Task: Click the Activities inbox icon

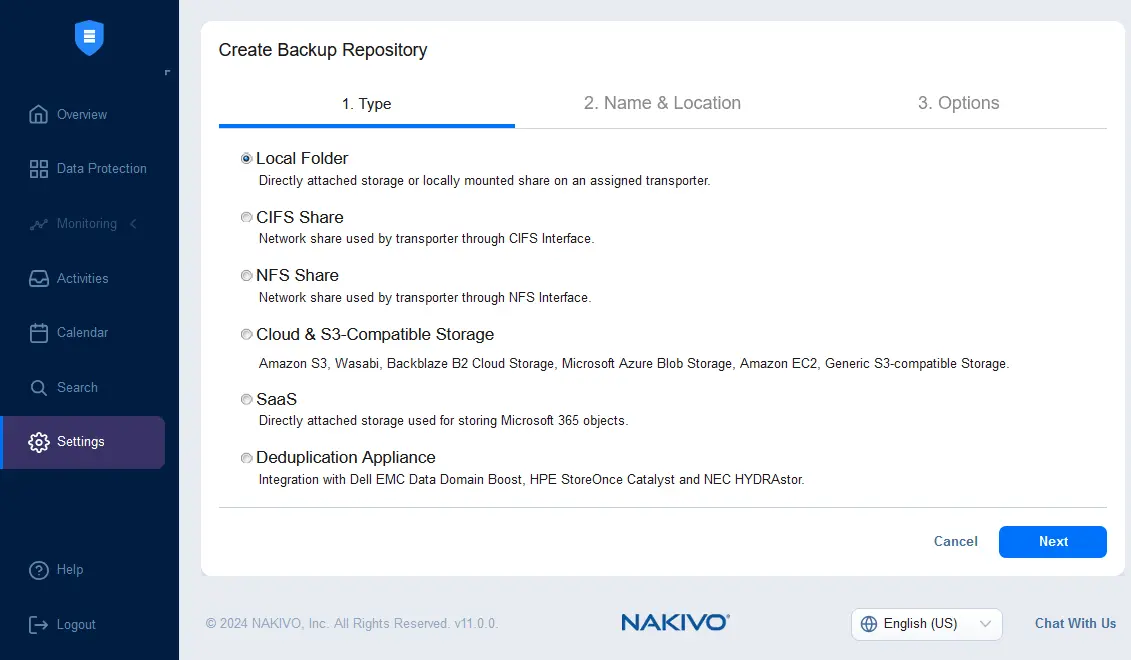Action: [38, 278]
